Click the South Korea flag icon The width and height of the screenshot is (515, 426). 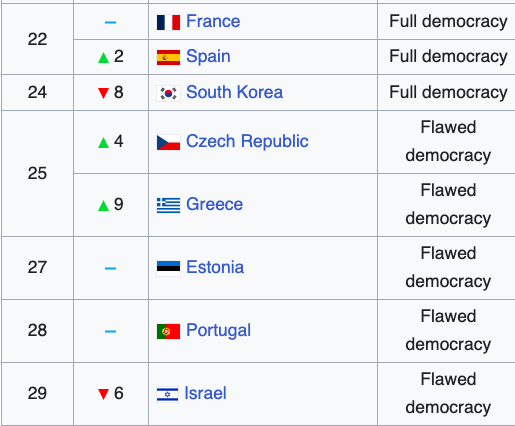168,93
